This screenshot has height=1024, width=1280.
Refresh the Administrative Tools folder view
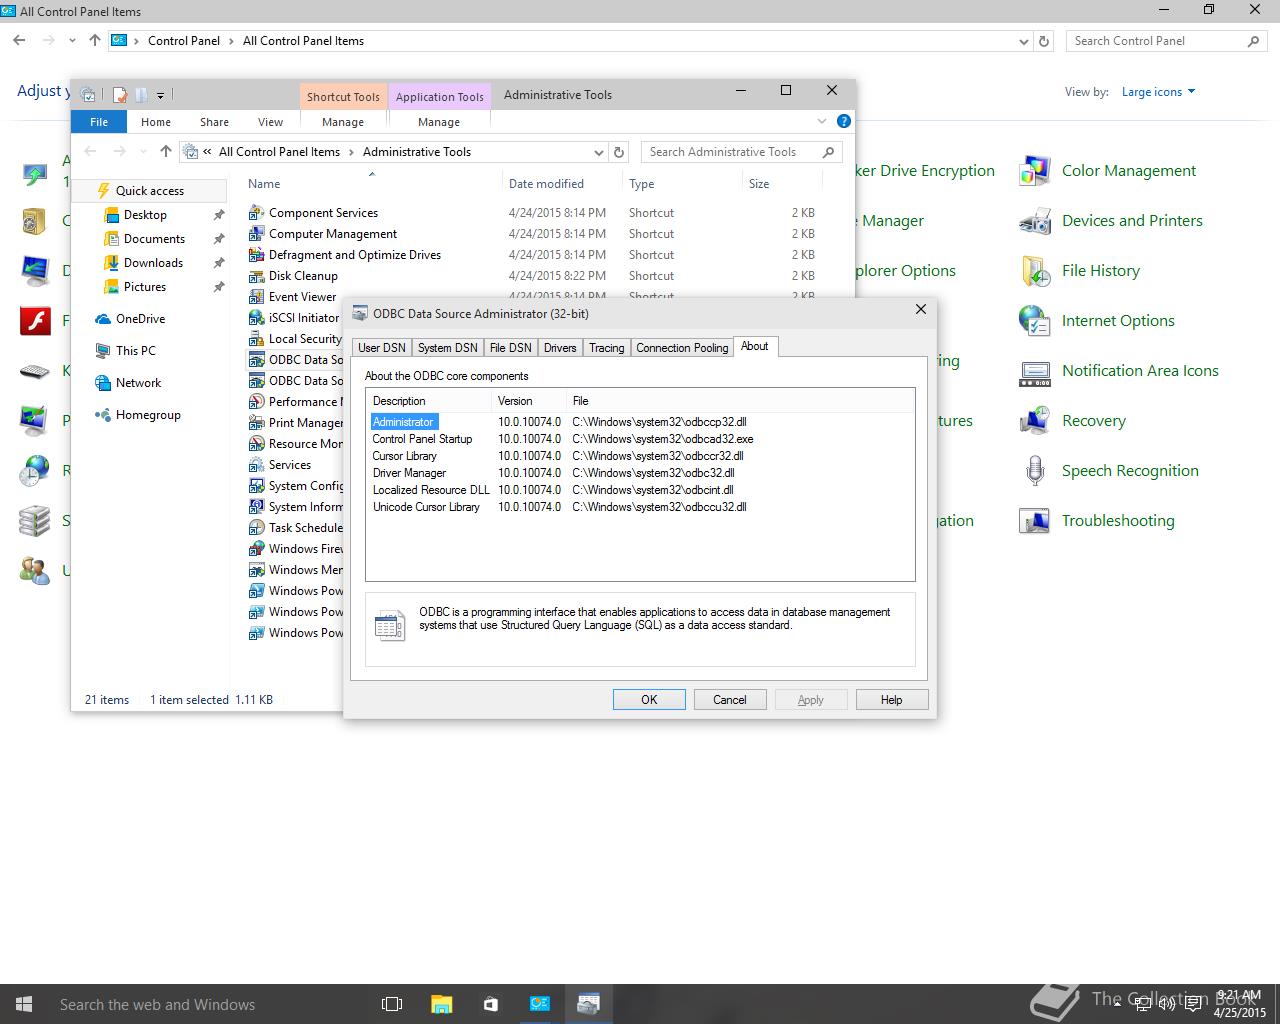(x=619, y=152)
